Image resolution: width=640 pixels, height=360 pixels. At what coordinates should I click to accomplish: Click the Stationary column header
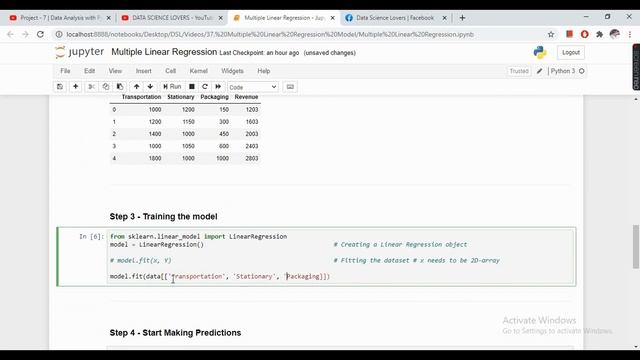tap(180, 97)
